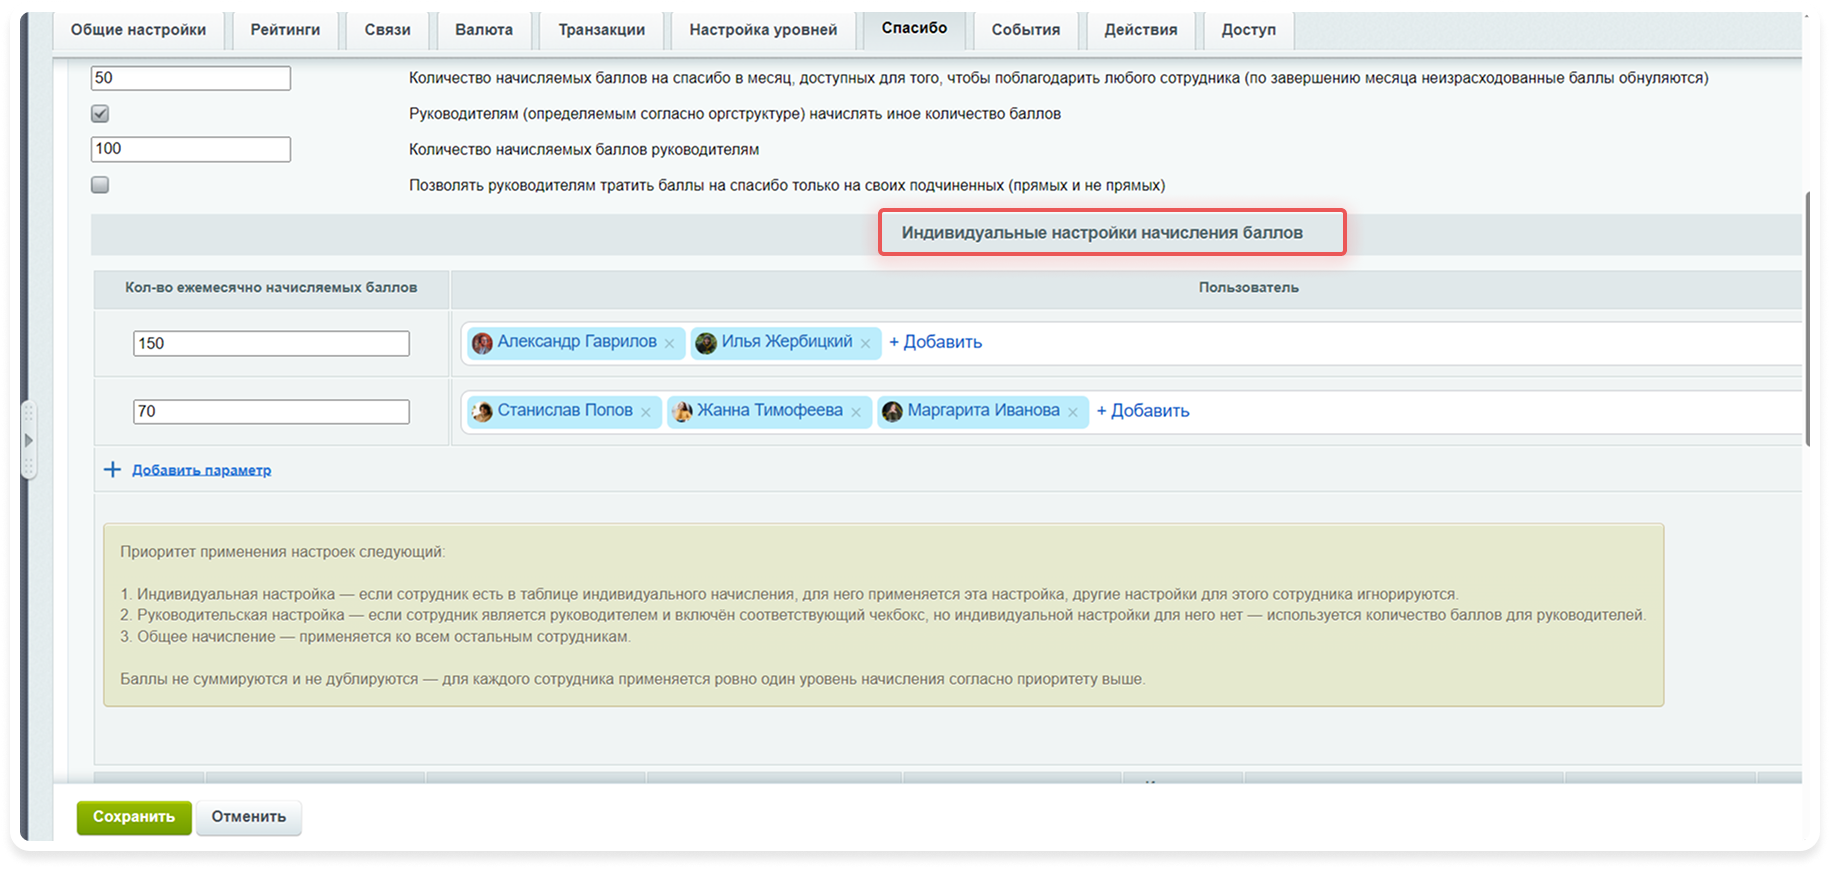Click the vertical scrollbar on the right

coord(1808,320)
